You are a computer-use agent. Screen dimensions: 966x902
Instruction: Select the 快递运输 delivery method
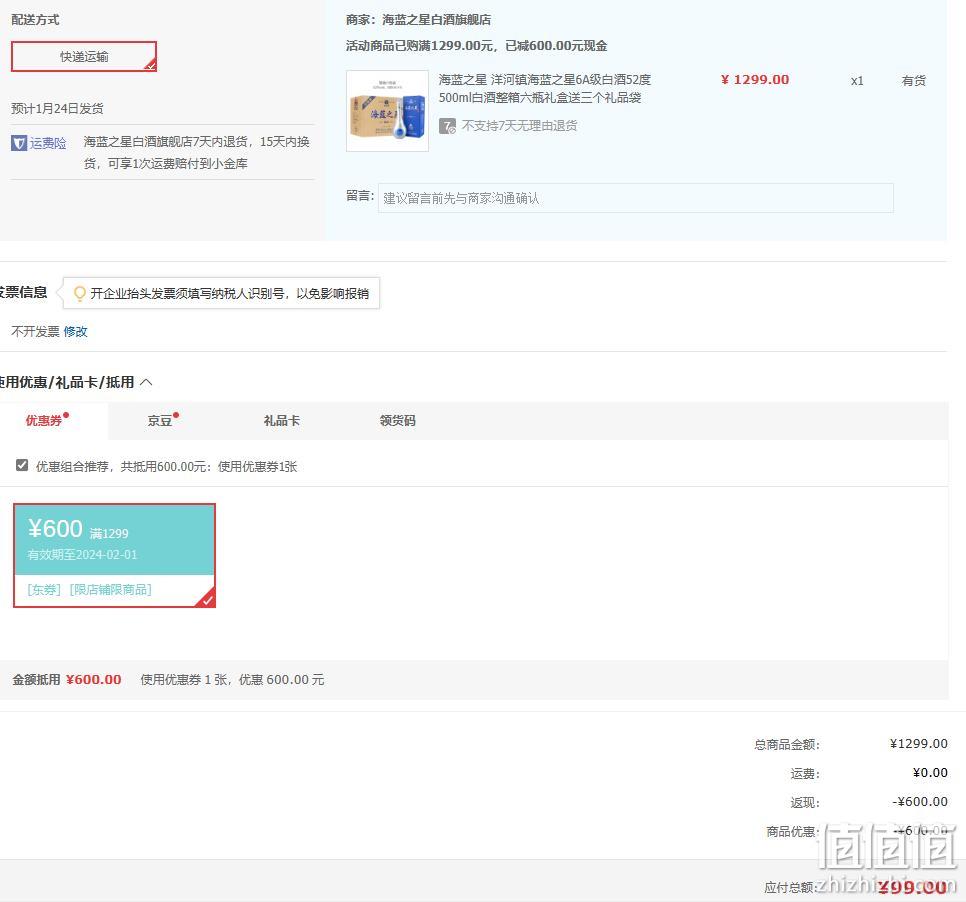pos(84,57)
